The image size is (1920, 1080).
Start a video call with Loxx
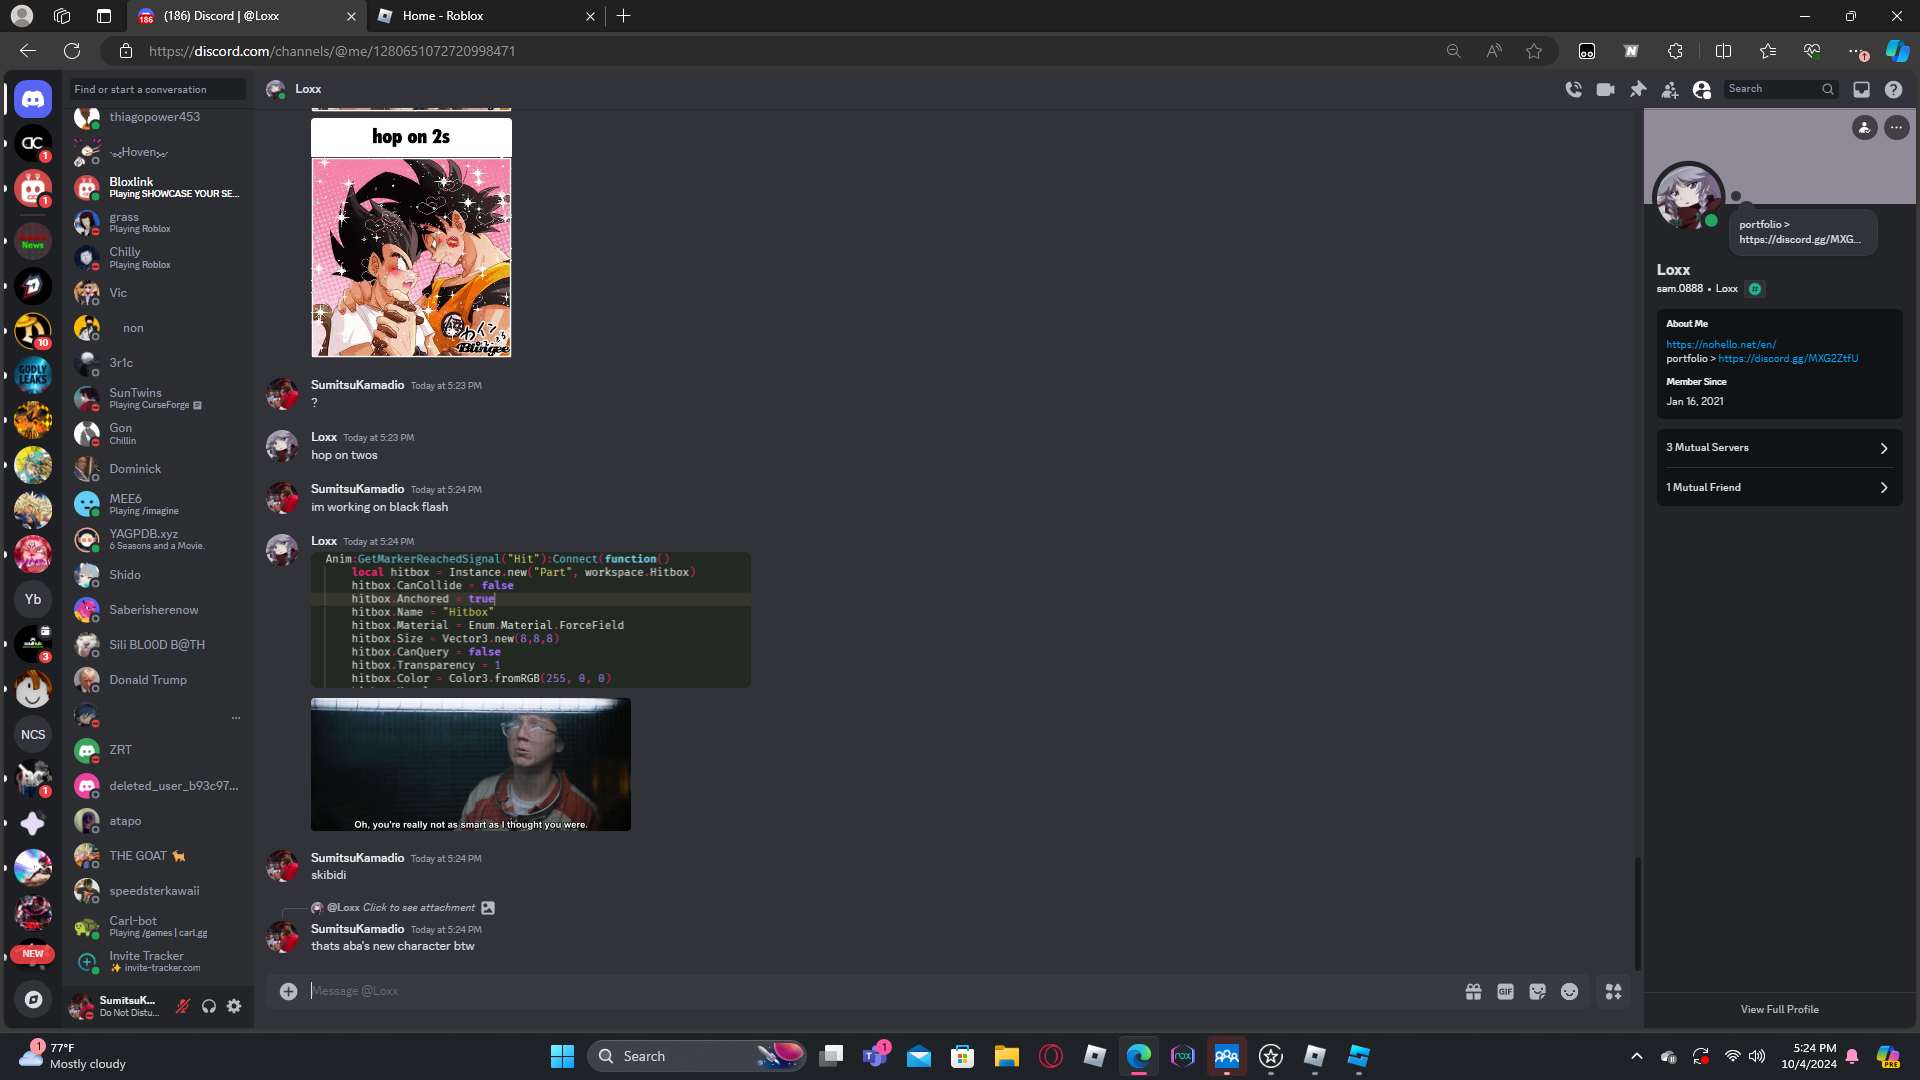[x=1605, y=89]
